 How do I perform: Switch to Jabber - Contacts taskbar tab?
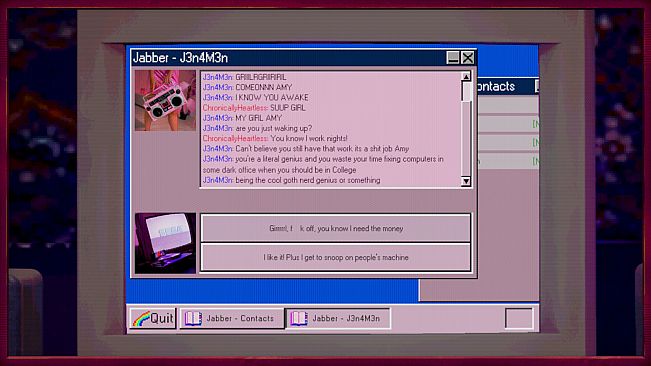(x=232, y=319)
